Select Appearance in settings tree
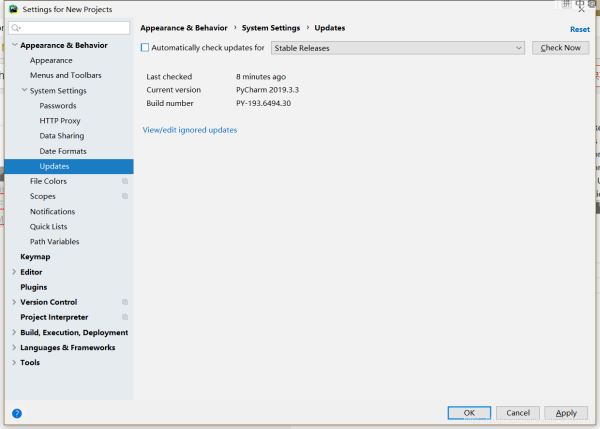This screenshot has height=429, width=600. (51, 60)
